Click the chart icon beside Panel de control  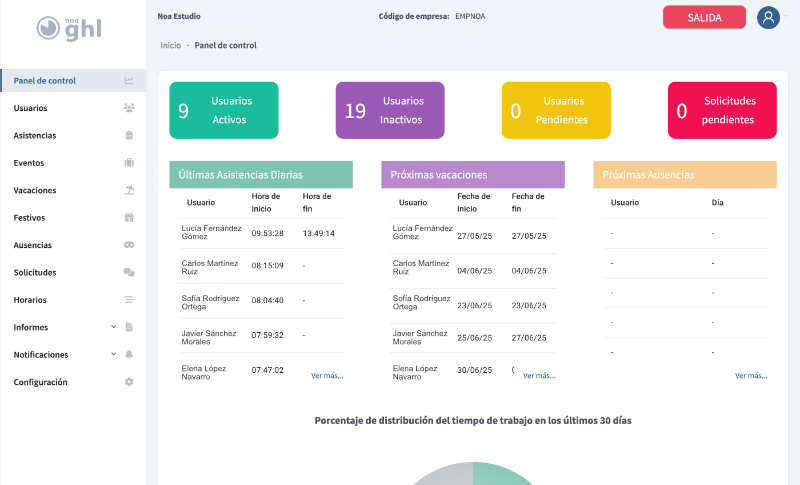pyautogui.click(x=129, y=81)
